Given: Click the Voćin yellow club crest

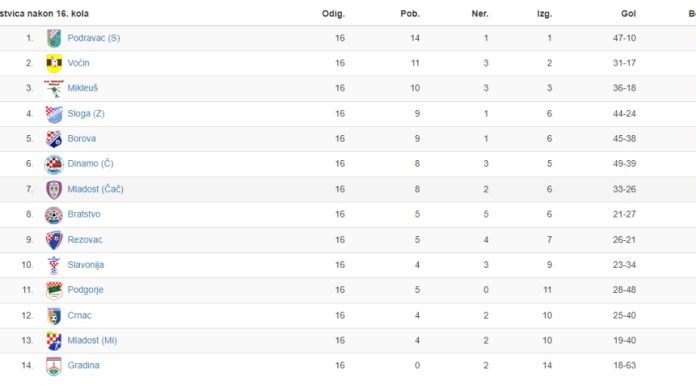Looking at the screenshot, I should pyautogui.click(x=54, y=63).
